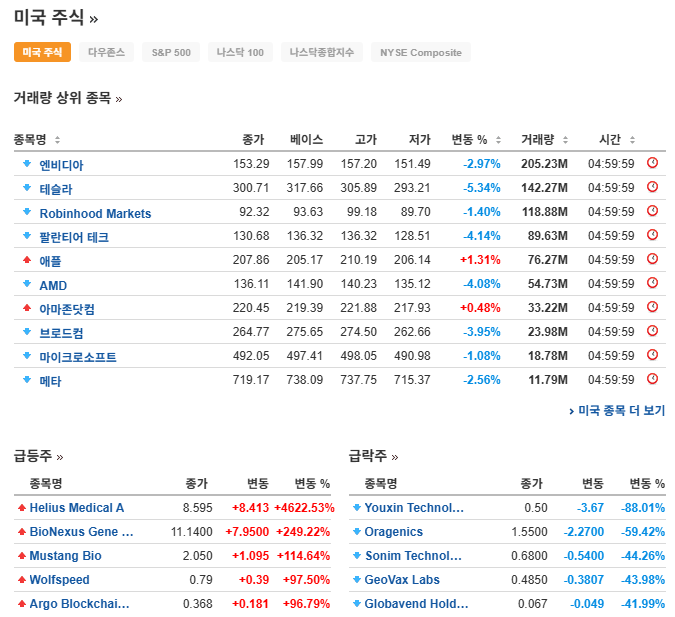Click the +4622.53% change value

[x=304, y=508]
